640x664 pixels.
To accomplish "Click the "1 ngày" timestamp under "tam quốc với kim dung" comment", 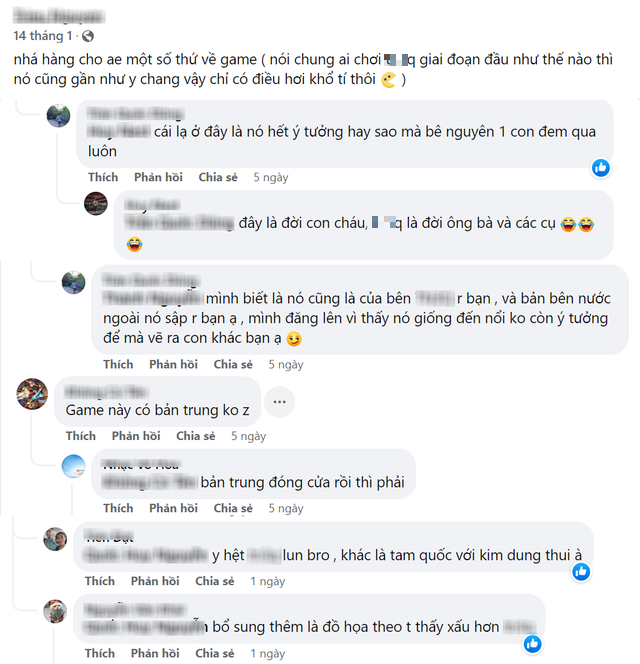I will click(267, 581).
